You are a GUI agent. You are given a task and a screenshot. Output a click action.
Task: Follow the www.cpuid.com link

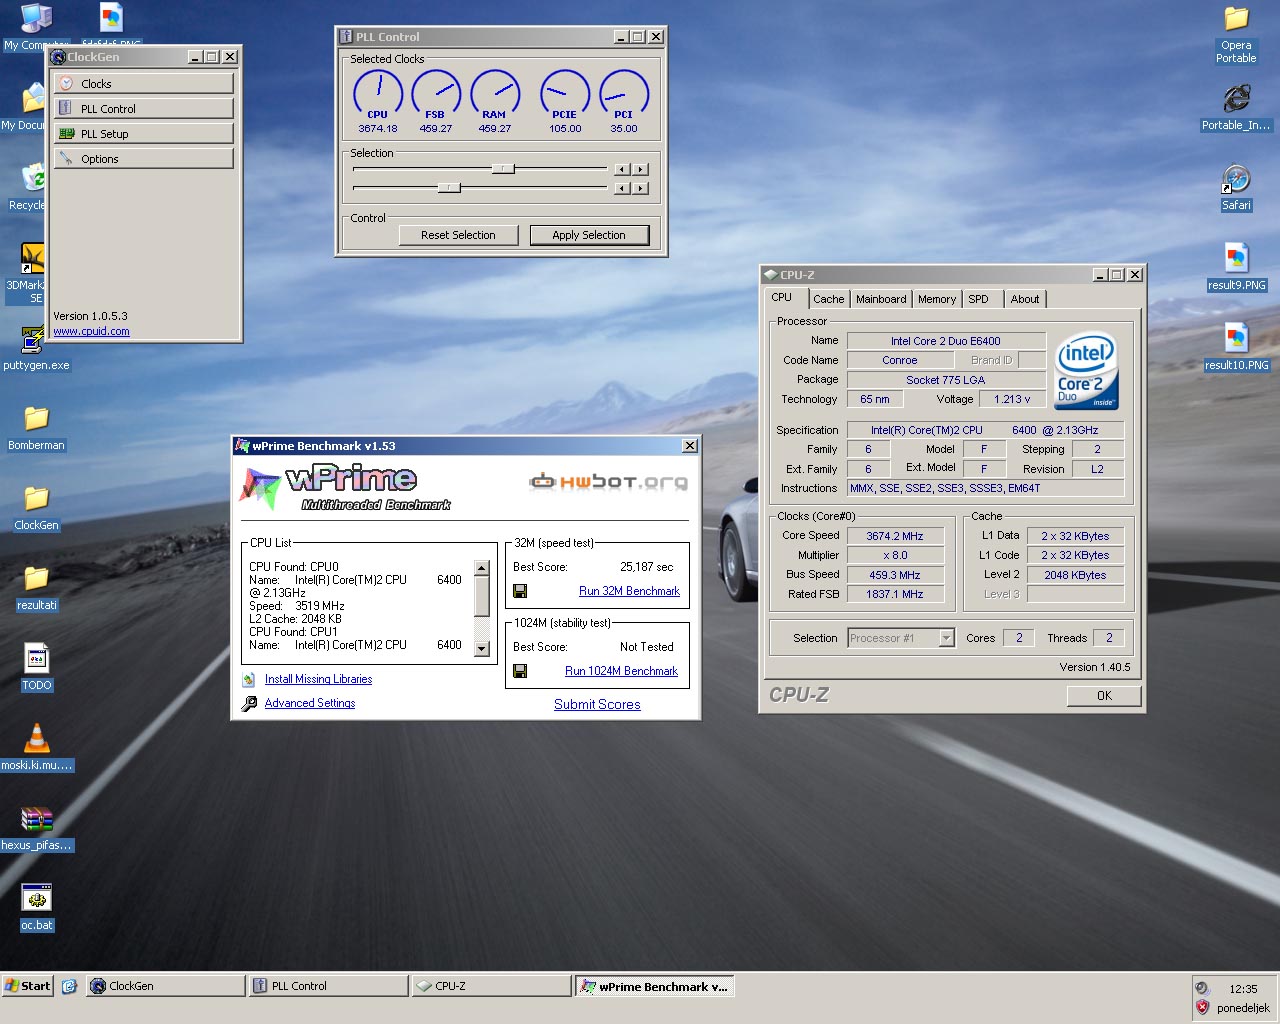(91, 331)
